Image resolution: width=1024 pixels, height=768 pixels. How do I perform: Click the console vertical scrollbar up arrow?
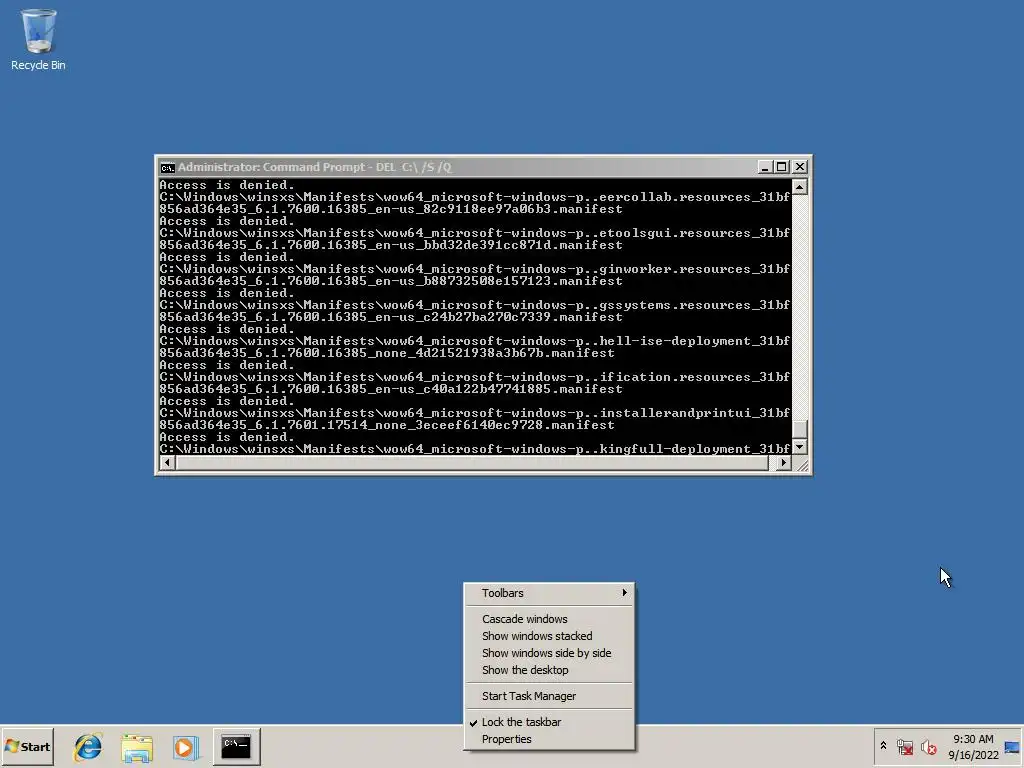tap(799, 187)
